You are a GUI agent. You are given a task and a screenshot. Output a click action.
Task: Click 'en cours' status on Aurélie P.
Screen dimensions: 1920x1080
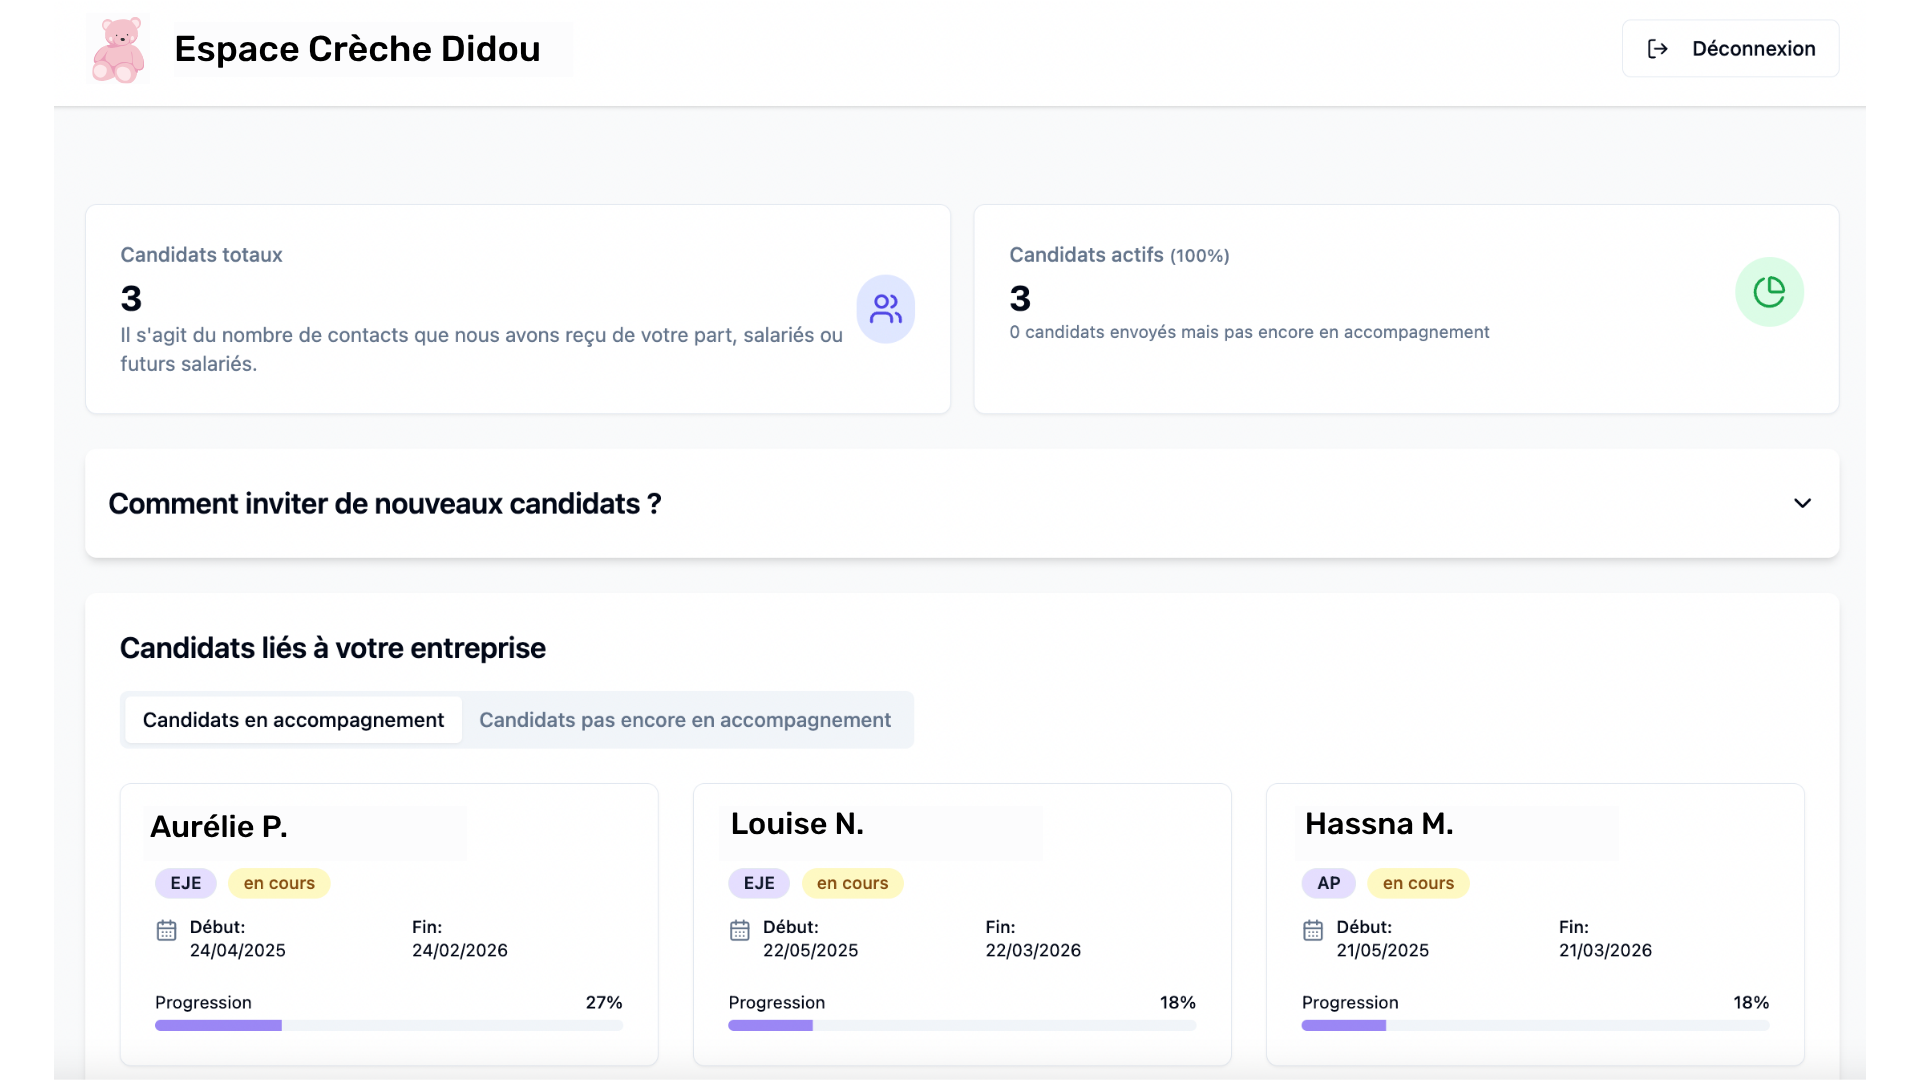(x=279, y=883)
